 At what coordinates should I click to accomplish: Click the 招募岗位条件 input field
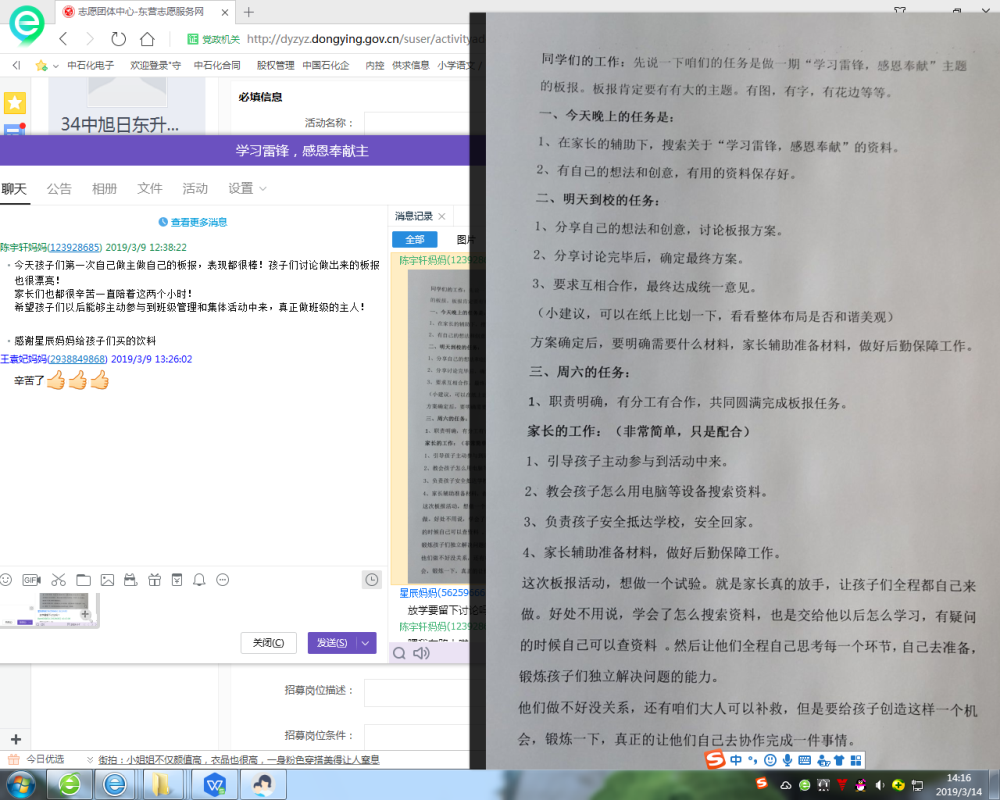(417, 736)
